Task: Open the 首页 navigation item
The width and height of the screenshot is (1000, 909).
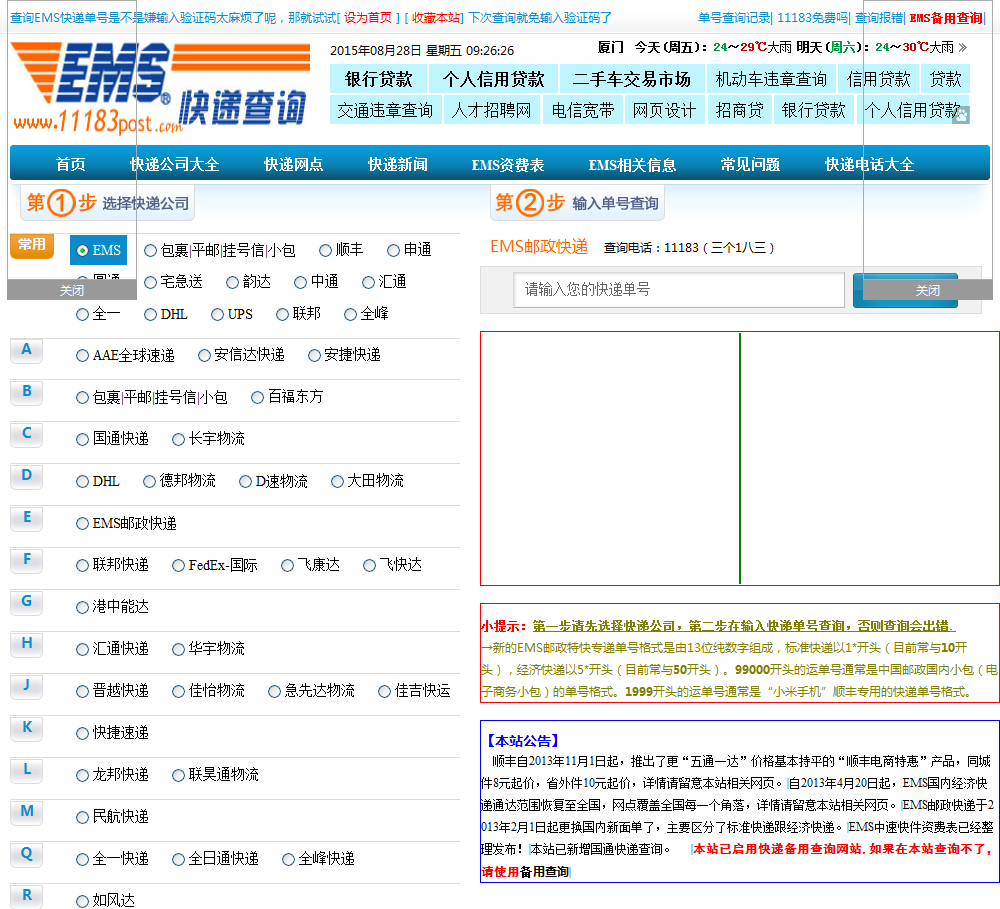Action: coord(70,165)
